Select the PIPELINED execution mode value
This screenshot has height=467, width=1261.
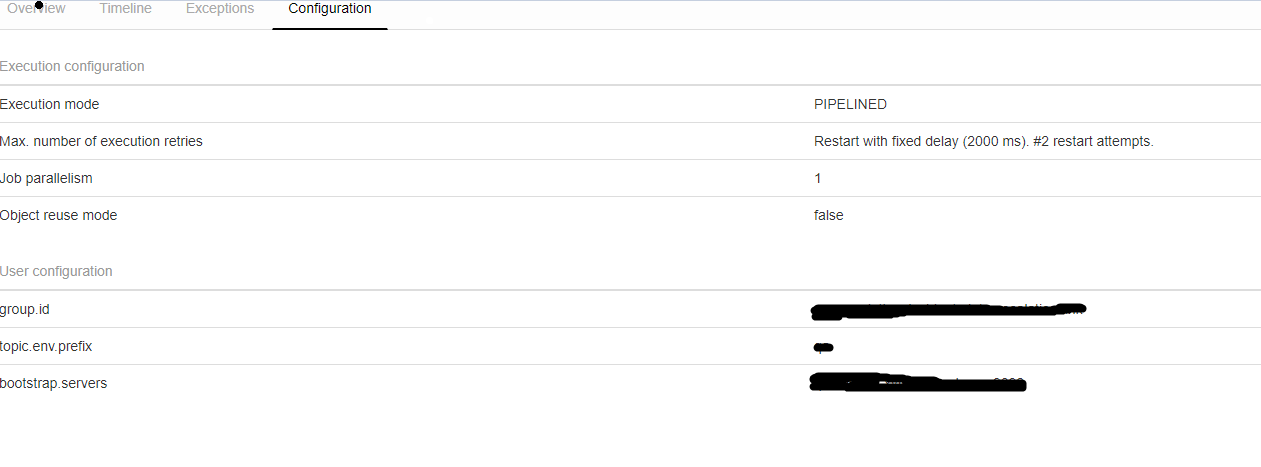pos(850,104)
